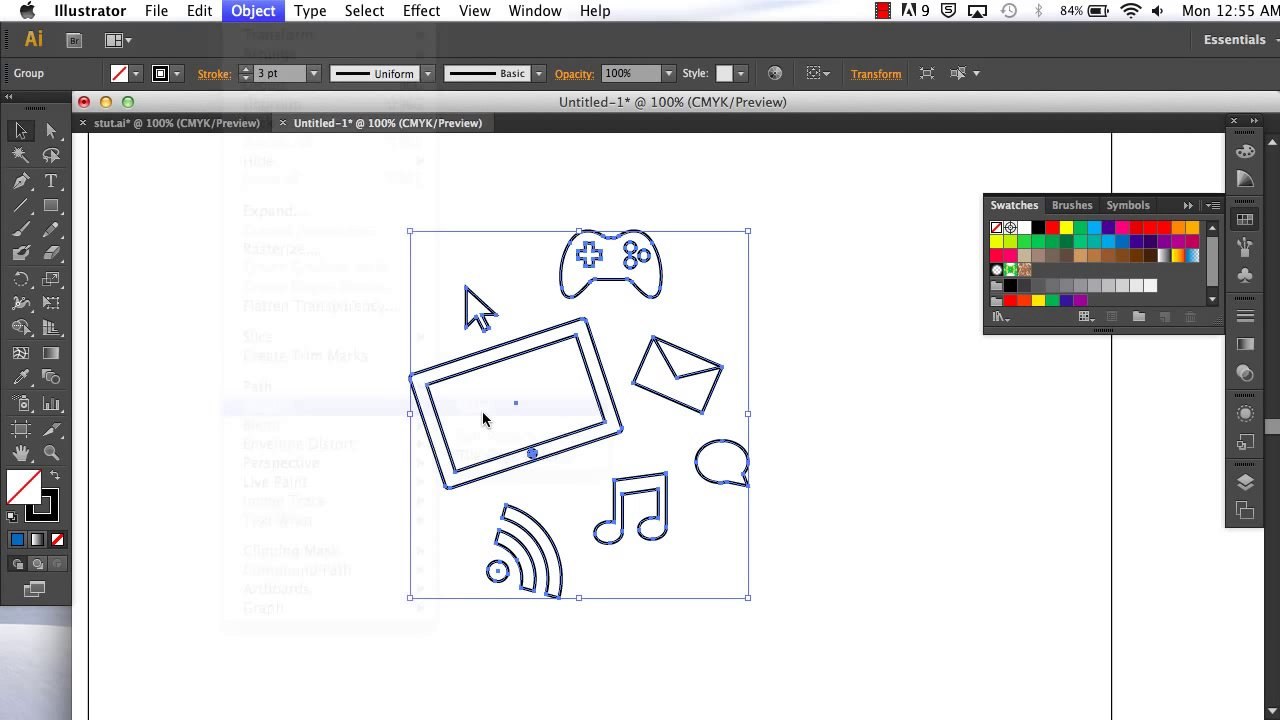This screenshot has width=1280, height=720.
Task: Activate the Fill box in toolbar
Action: click(23, 487)
